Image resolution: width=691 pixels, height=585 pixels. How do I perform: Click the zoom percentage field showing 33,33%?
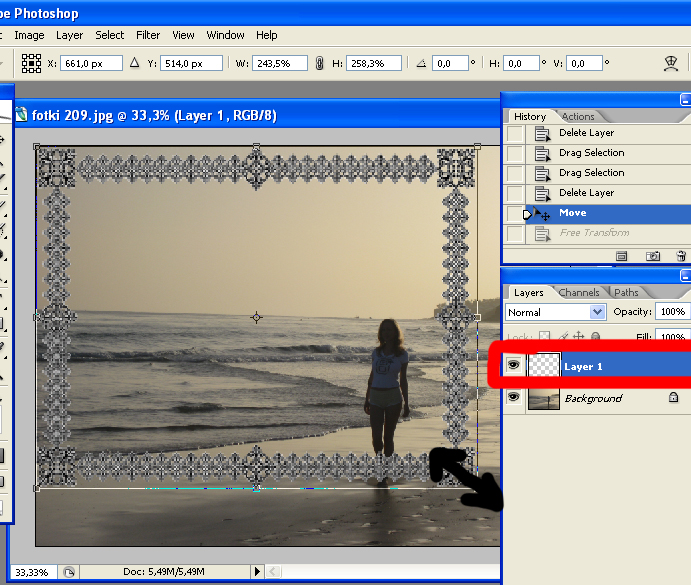33,572
